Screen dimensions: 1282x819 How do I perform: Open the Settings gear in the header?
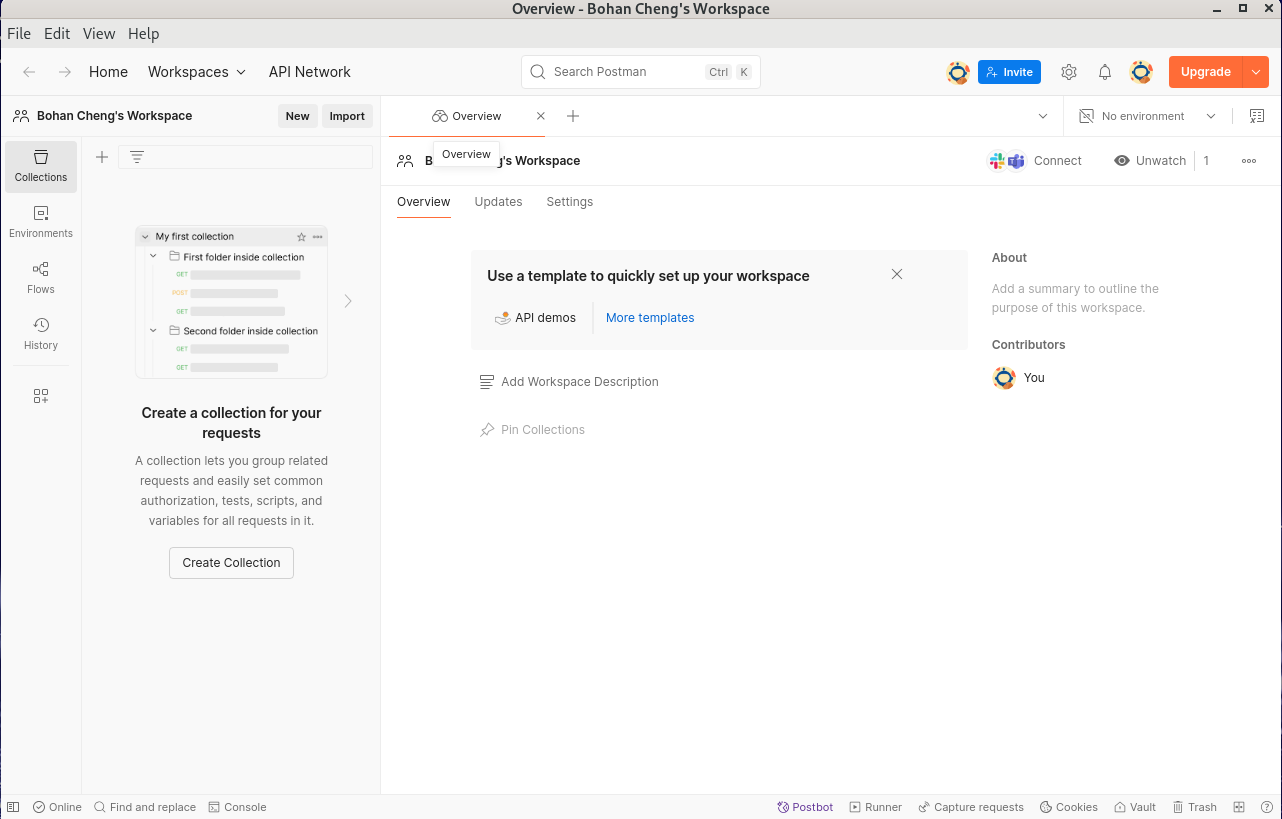[1069, 72]
